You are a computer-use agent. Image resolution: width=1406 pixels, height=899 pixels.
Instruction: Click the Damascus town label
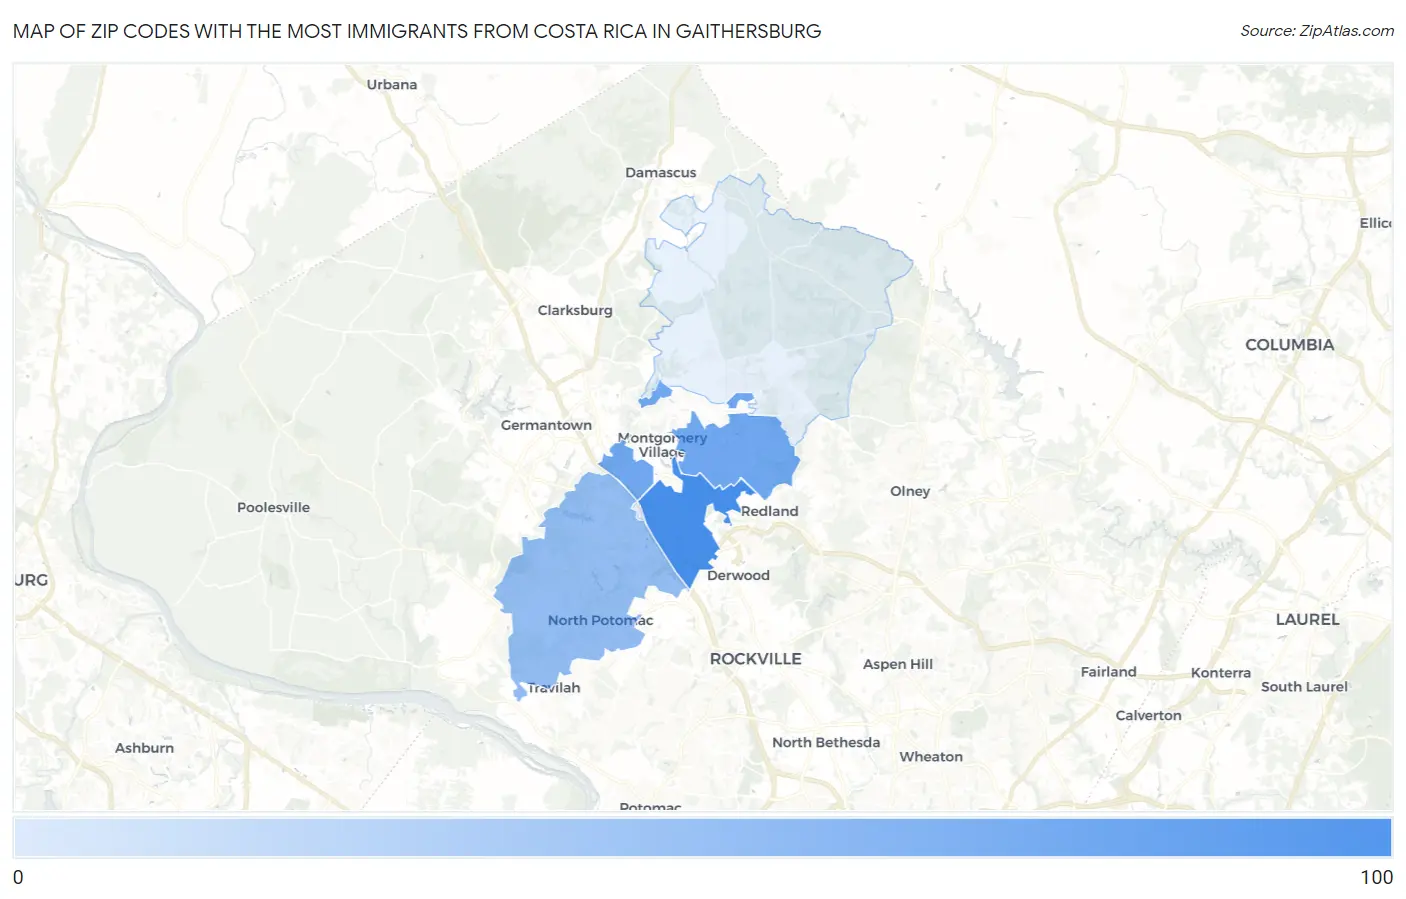point(660,172)
